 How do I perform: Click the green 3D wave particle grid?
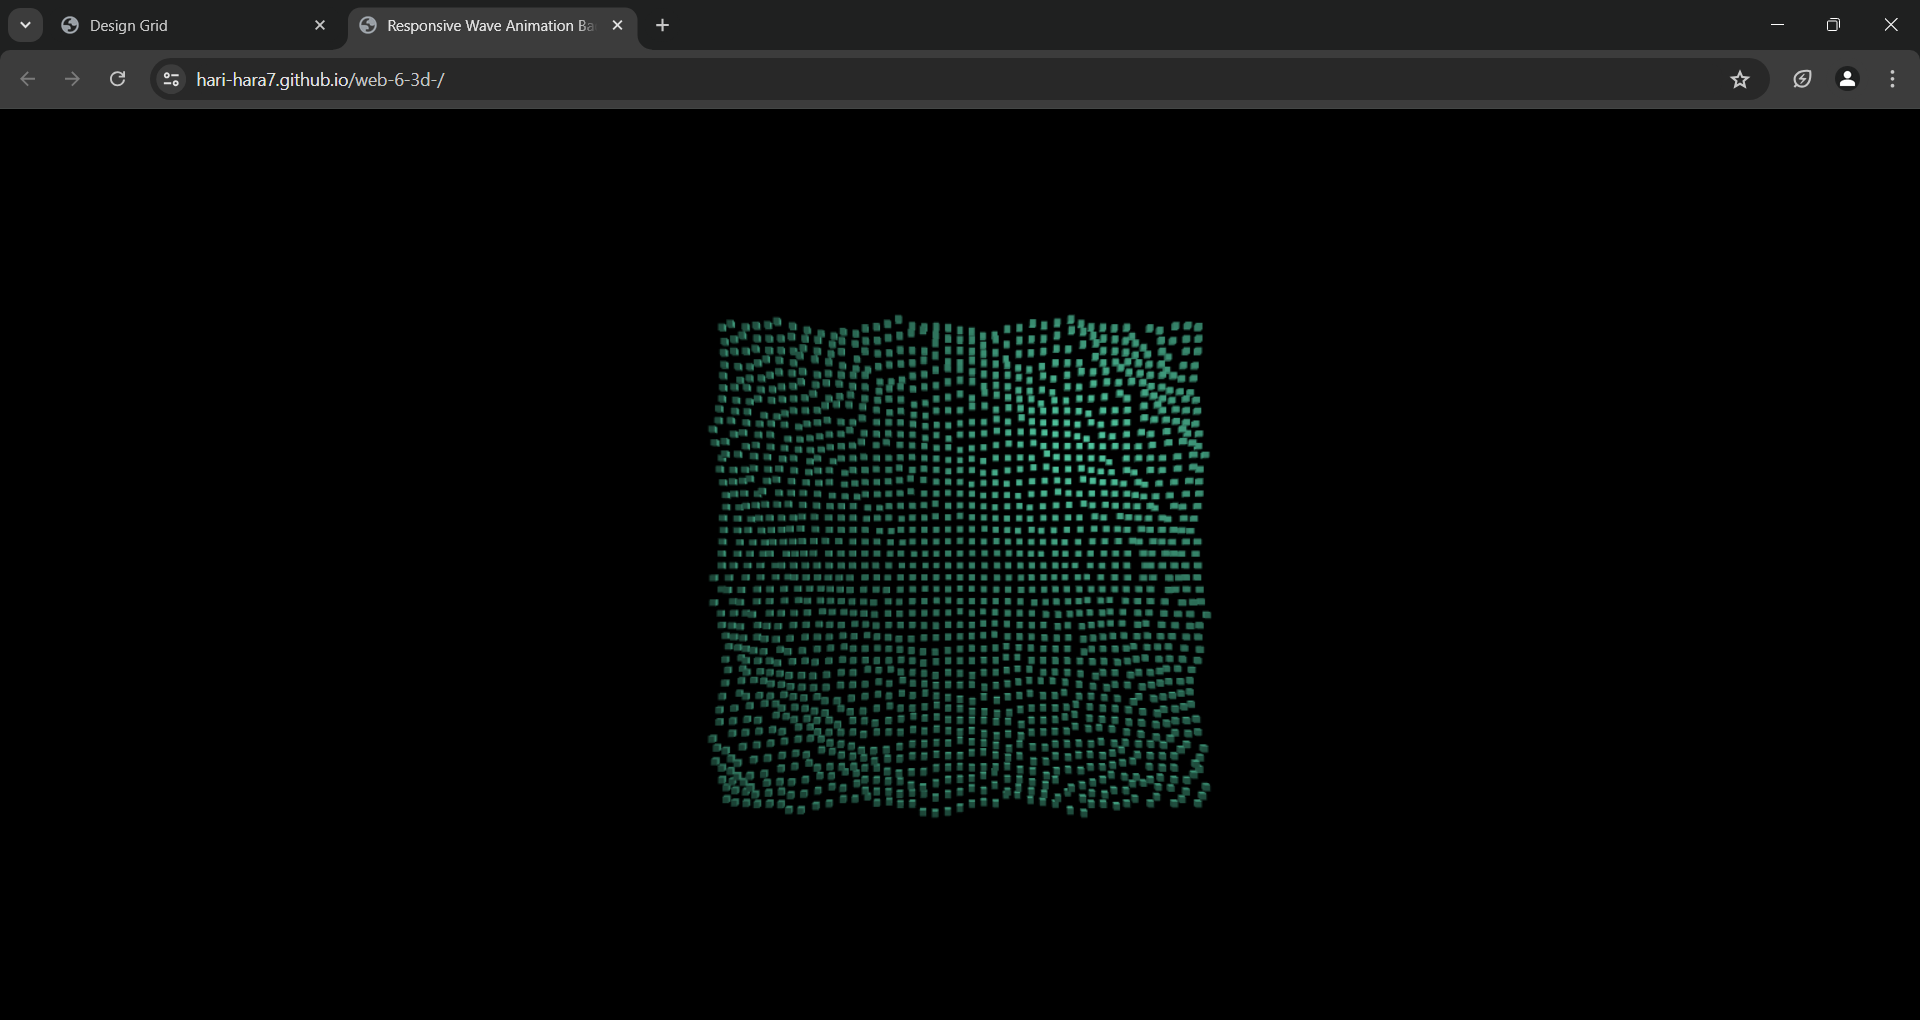coord(960,566)
